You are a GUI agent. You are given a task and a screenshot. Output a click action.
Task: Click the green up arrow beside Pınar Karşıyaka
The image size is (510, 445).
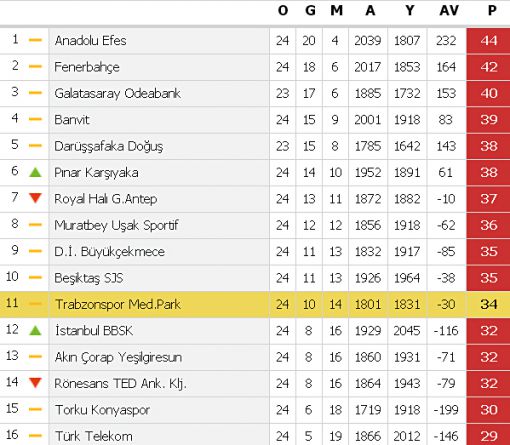(35, 172)
